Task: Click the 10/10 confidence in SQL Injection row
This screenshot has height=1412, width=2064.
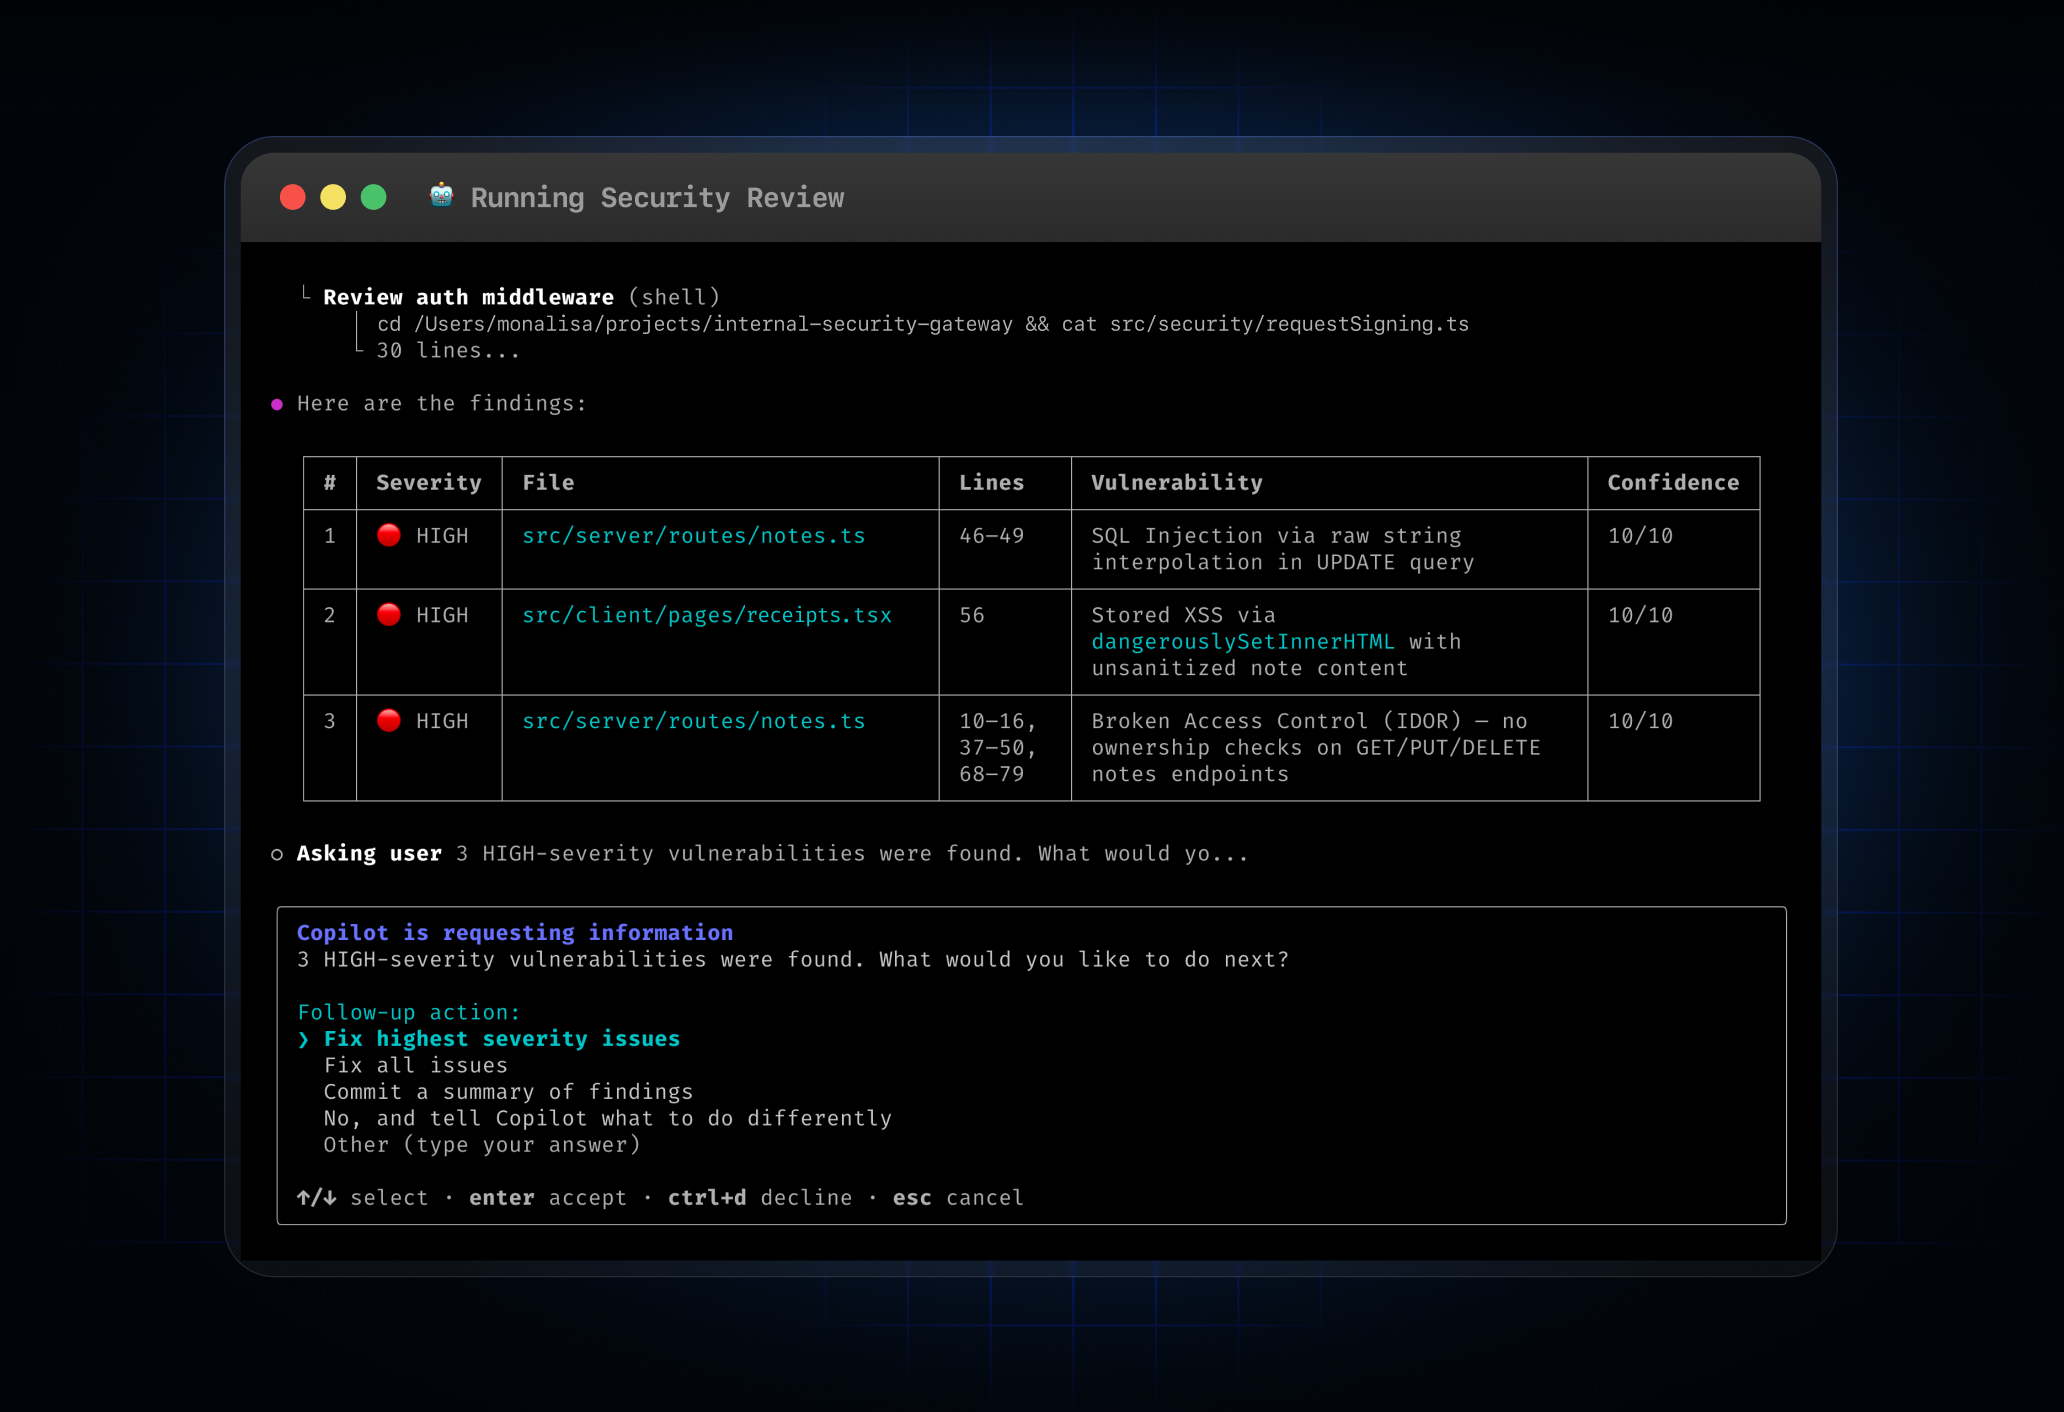Action: (x=1640, y=536)
